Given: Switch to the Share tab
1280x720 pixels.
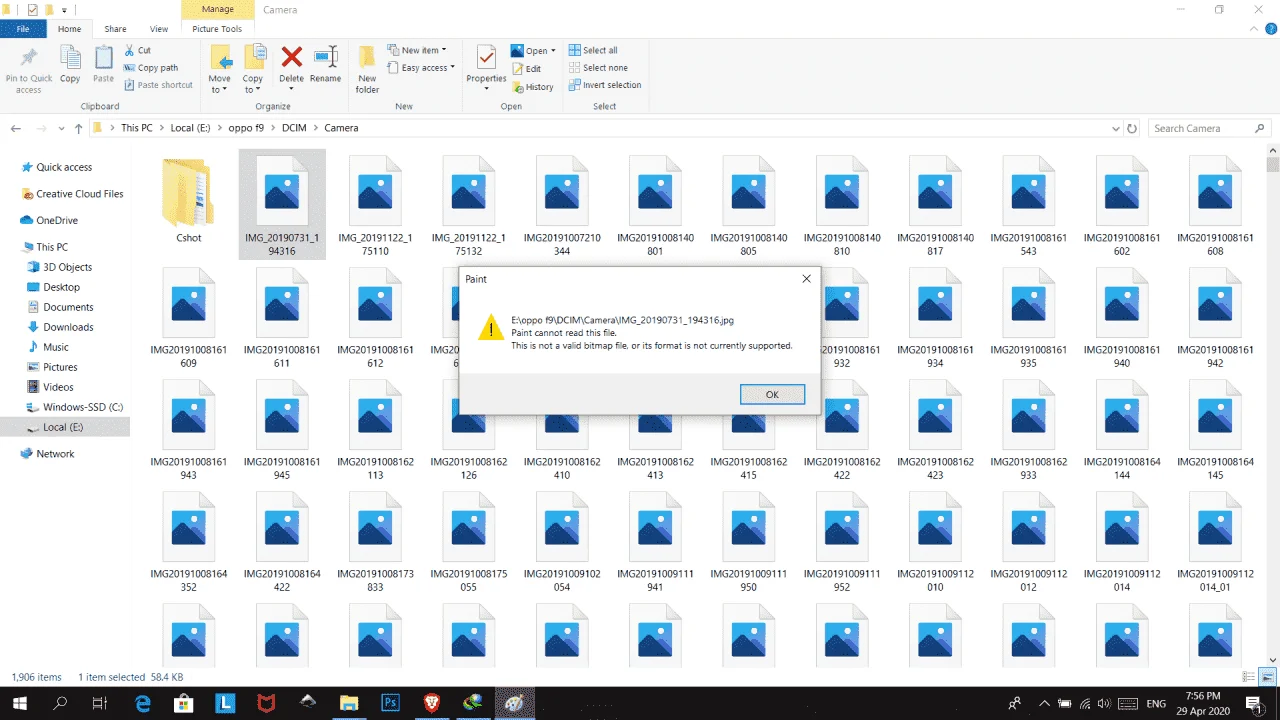Looking at the screenshot, I should (115, 29).
